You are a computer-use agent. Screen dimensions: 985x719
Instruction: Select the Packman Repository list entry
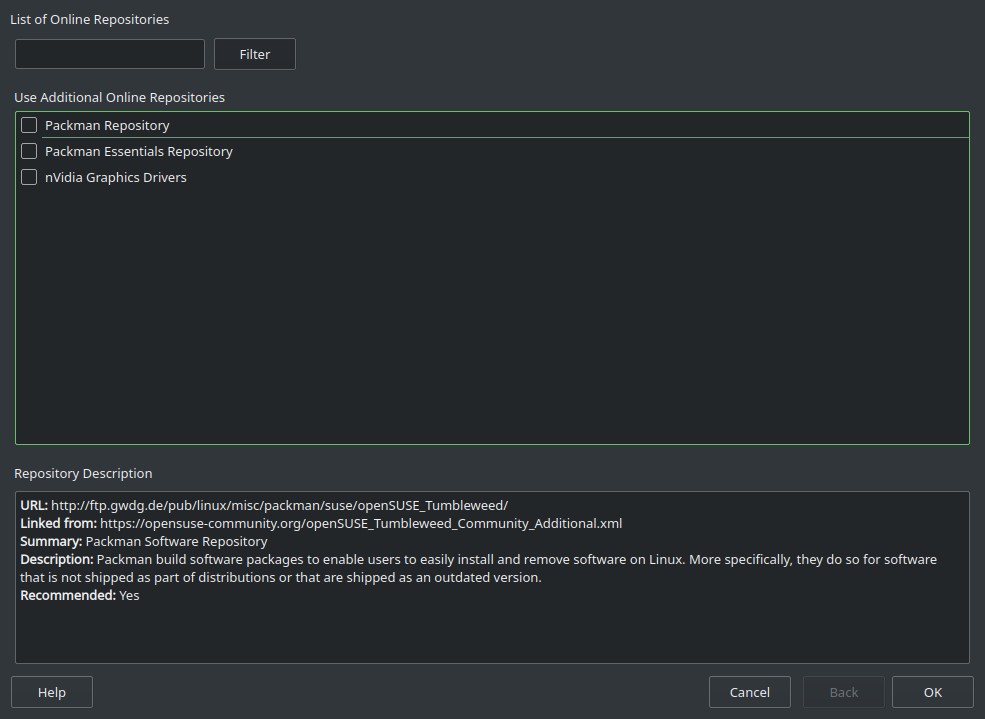tap(107, 124)
